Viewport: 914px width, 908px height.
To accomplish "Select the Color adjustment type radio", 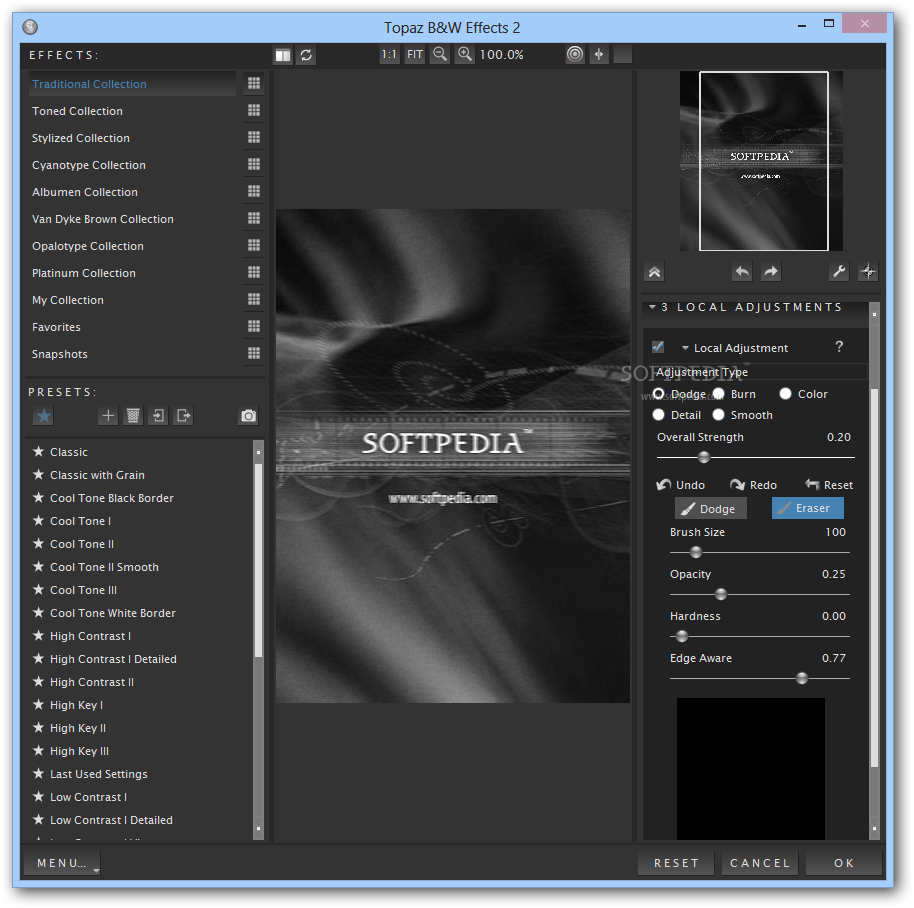I will click(x=785, y=394).
